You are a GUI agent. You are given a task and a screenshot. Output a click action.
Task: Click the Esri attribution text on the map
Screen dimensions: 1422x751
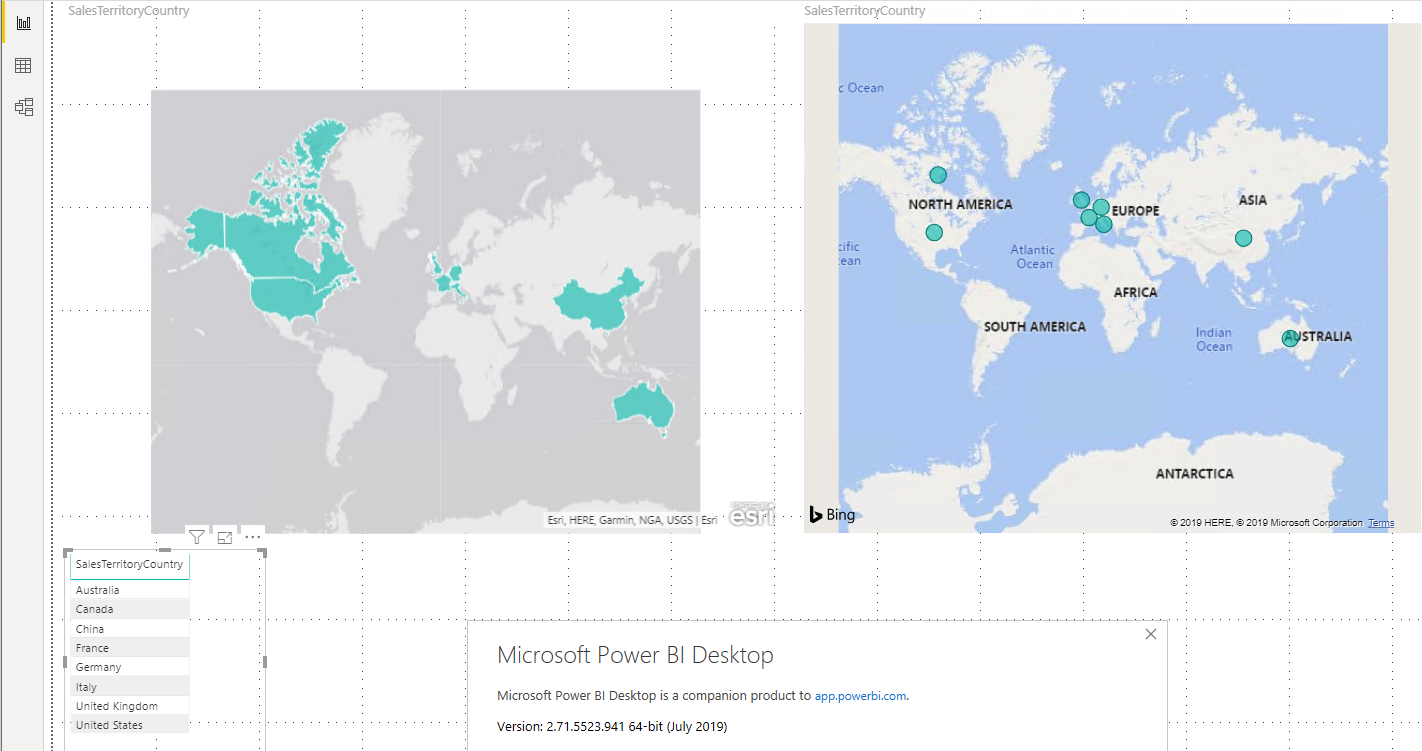(x=632, y=520)
